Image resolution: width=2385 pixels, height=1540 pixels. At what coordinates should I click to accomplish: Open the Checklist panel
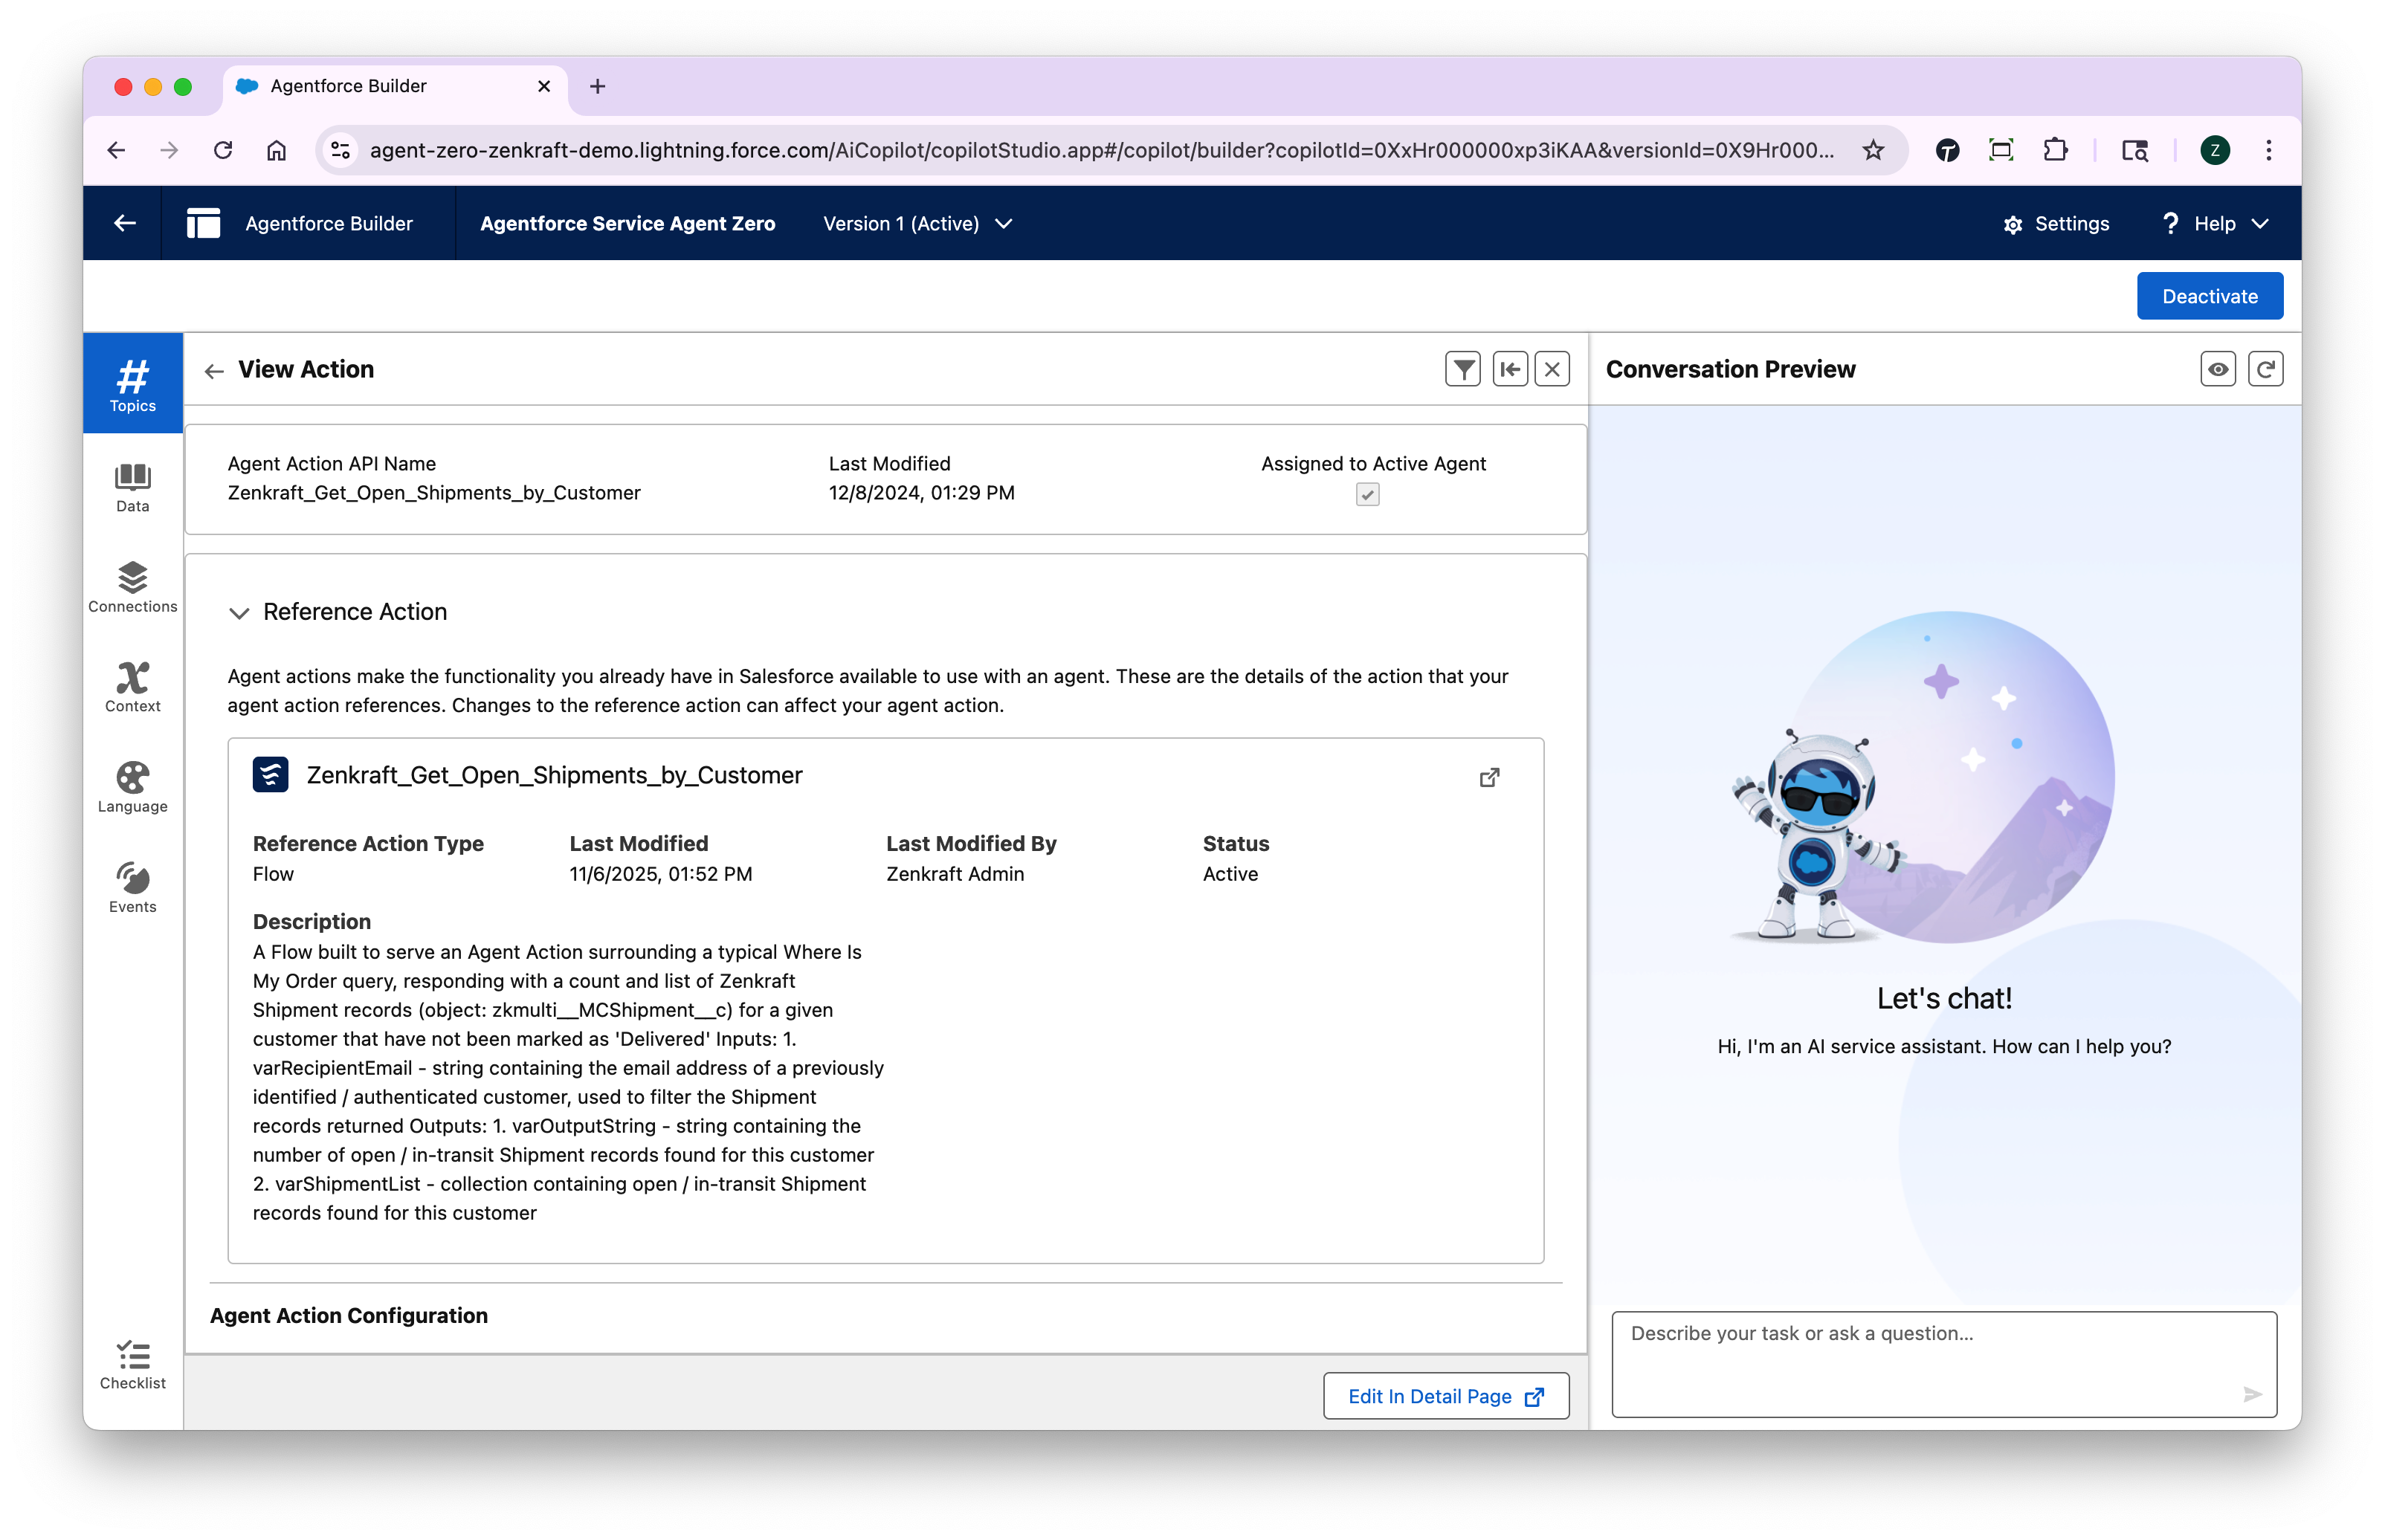point(132,1365)
